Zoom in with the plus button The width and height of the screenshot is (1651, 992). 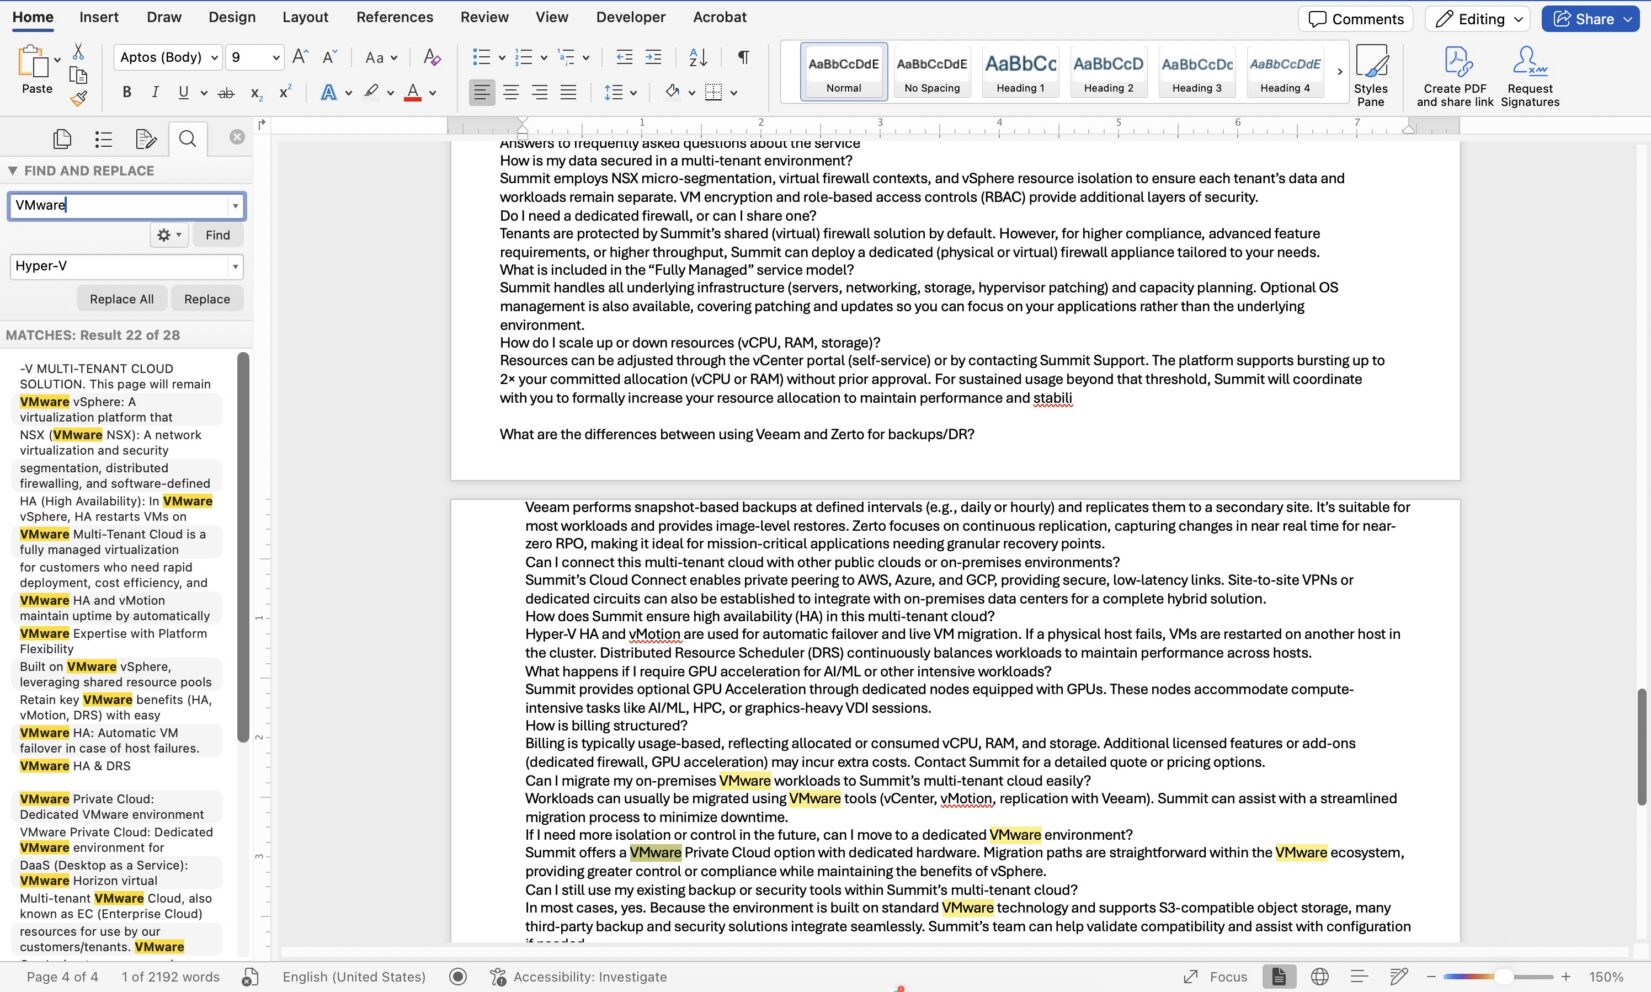[1566, 977]
